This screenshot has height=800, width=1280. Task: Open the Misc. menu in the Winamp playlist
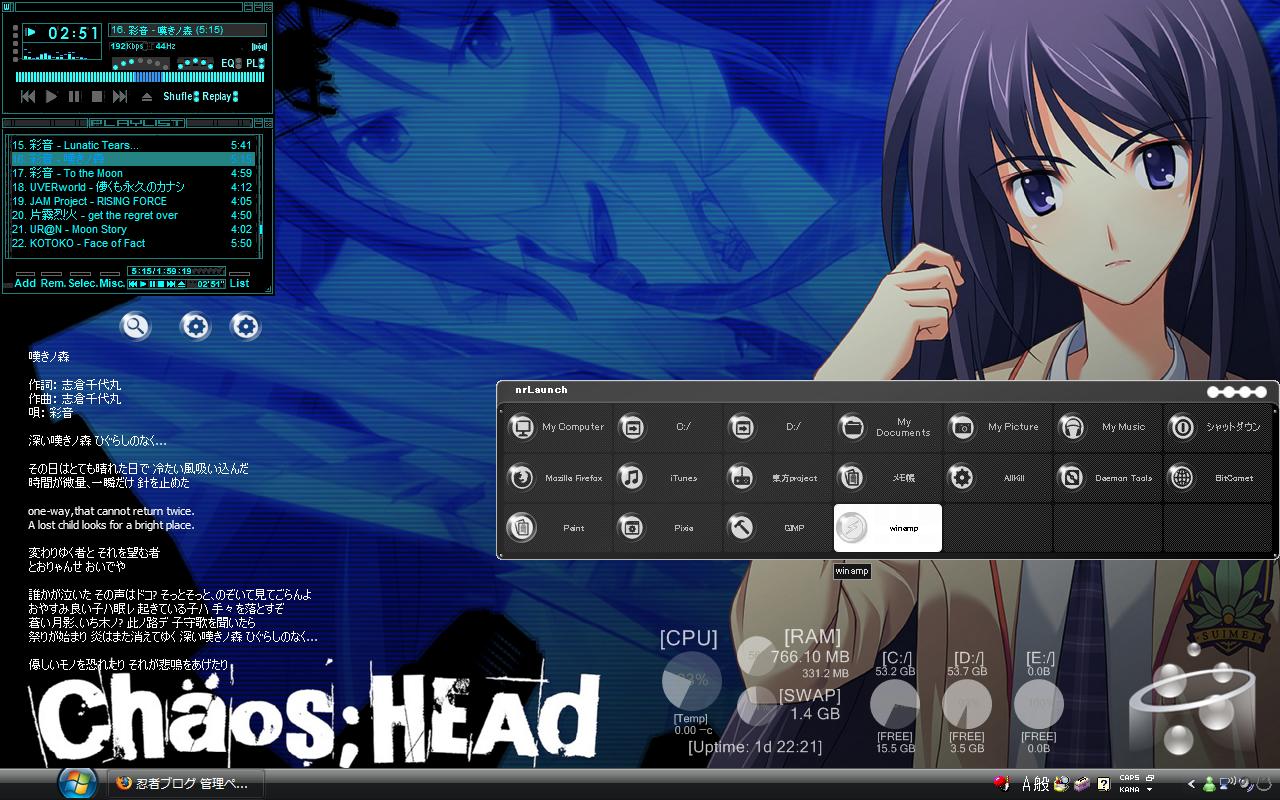112,283
